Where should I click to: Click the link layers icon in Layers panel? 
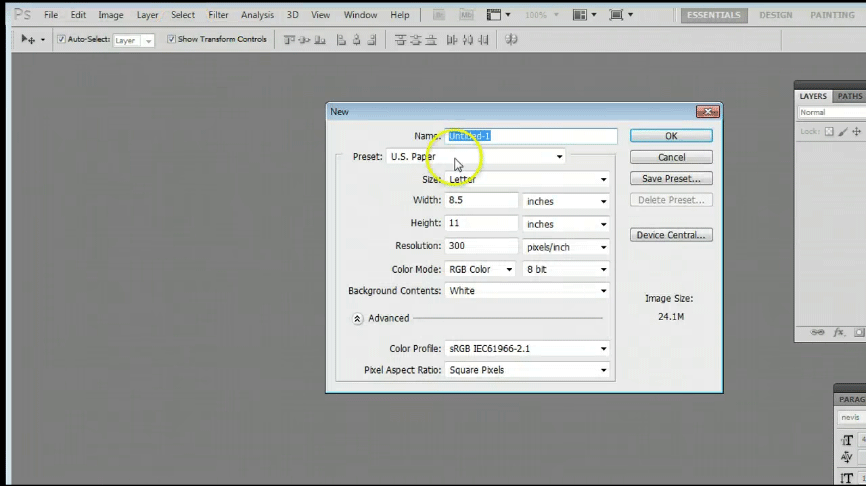[817, 332]
